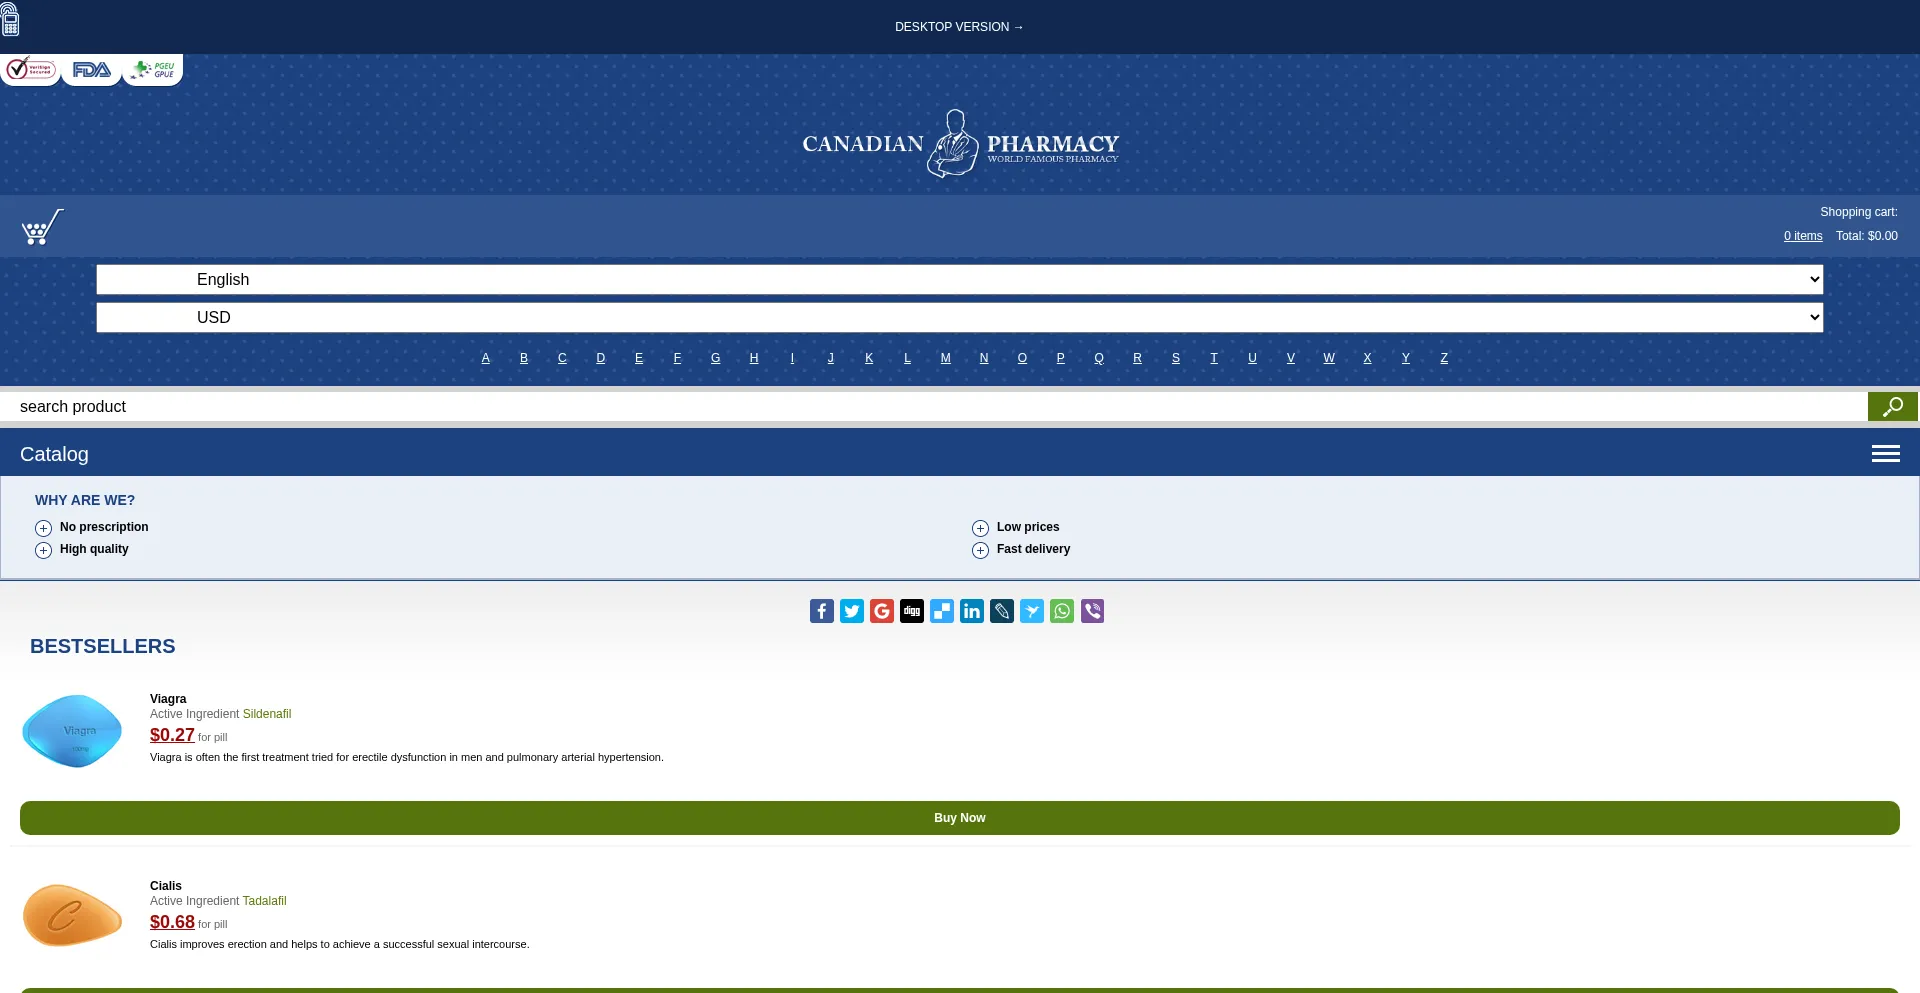Click the Buy Now button for Viagra
Viewport: 1920px width, 993px height.
959,818
